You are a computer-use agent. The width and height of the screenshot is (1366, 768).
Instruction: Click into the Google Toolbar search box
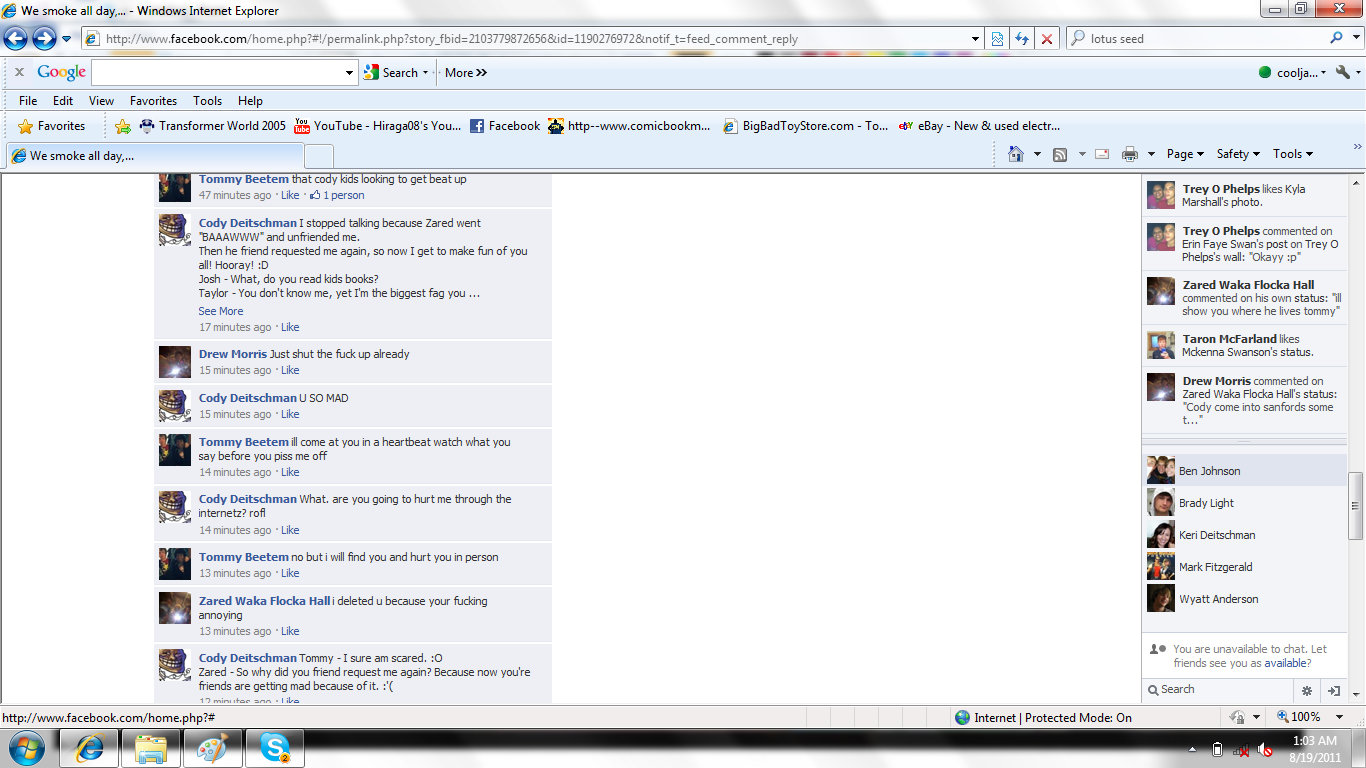218,72
